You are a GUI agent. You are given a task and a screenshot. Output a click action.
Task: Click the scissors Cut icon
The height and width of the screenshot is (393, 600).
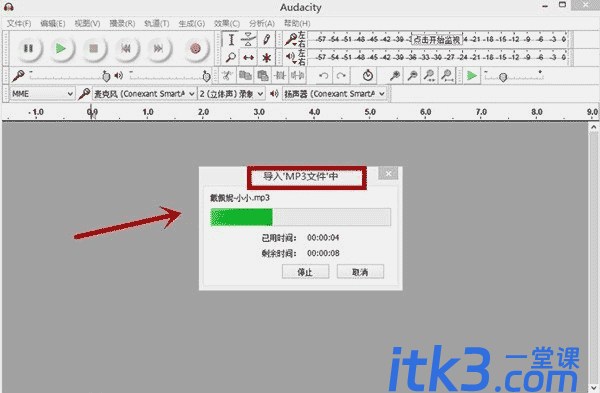(x=227, y=76)
